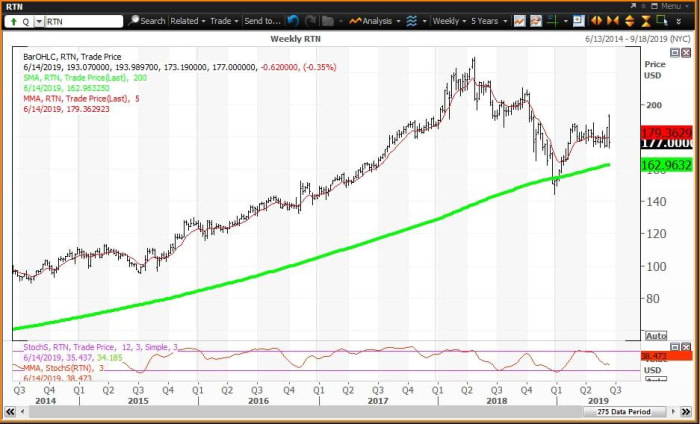
Task: Click the red 38.473 stochastic value label
Action: [667, 356]
